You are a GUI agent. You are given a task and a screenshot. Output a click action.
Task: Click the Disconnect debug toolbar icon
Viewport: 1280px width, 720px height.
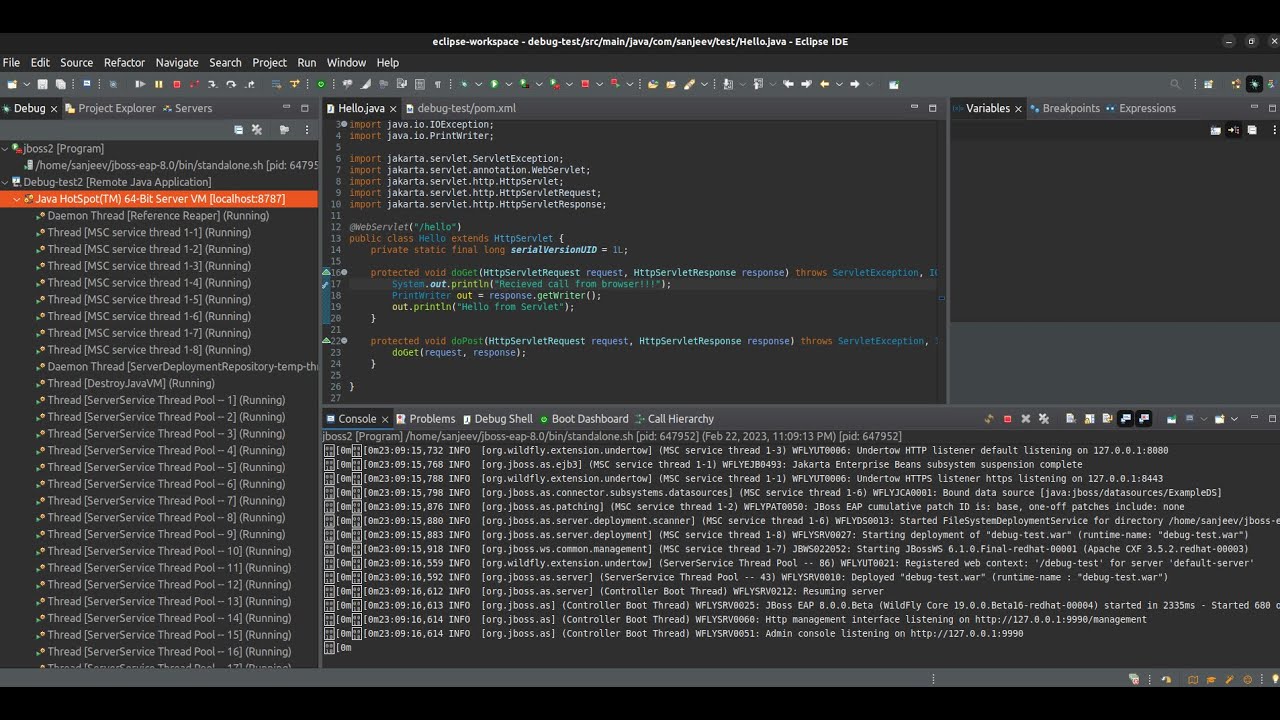point(194,84)
